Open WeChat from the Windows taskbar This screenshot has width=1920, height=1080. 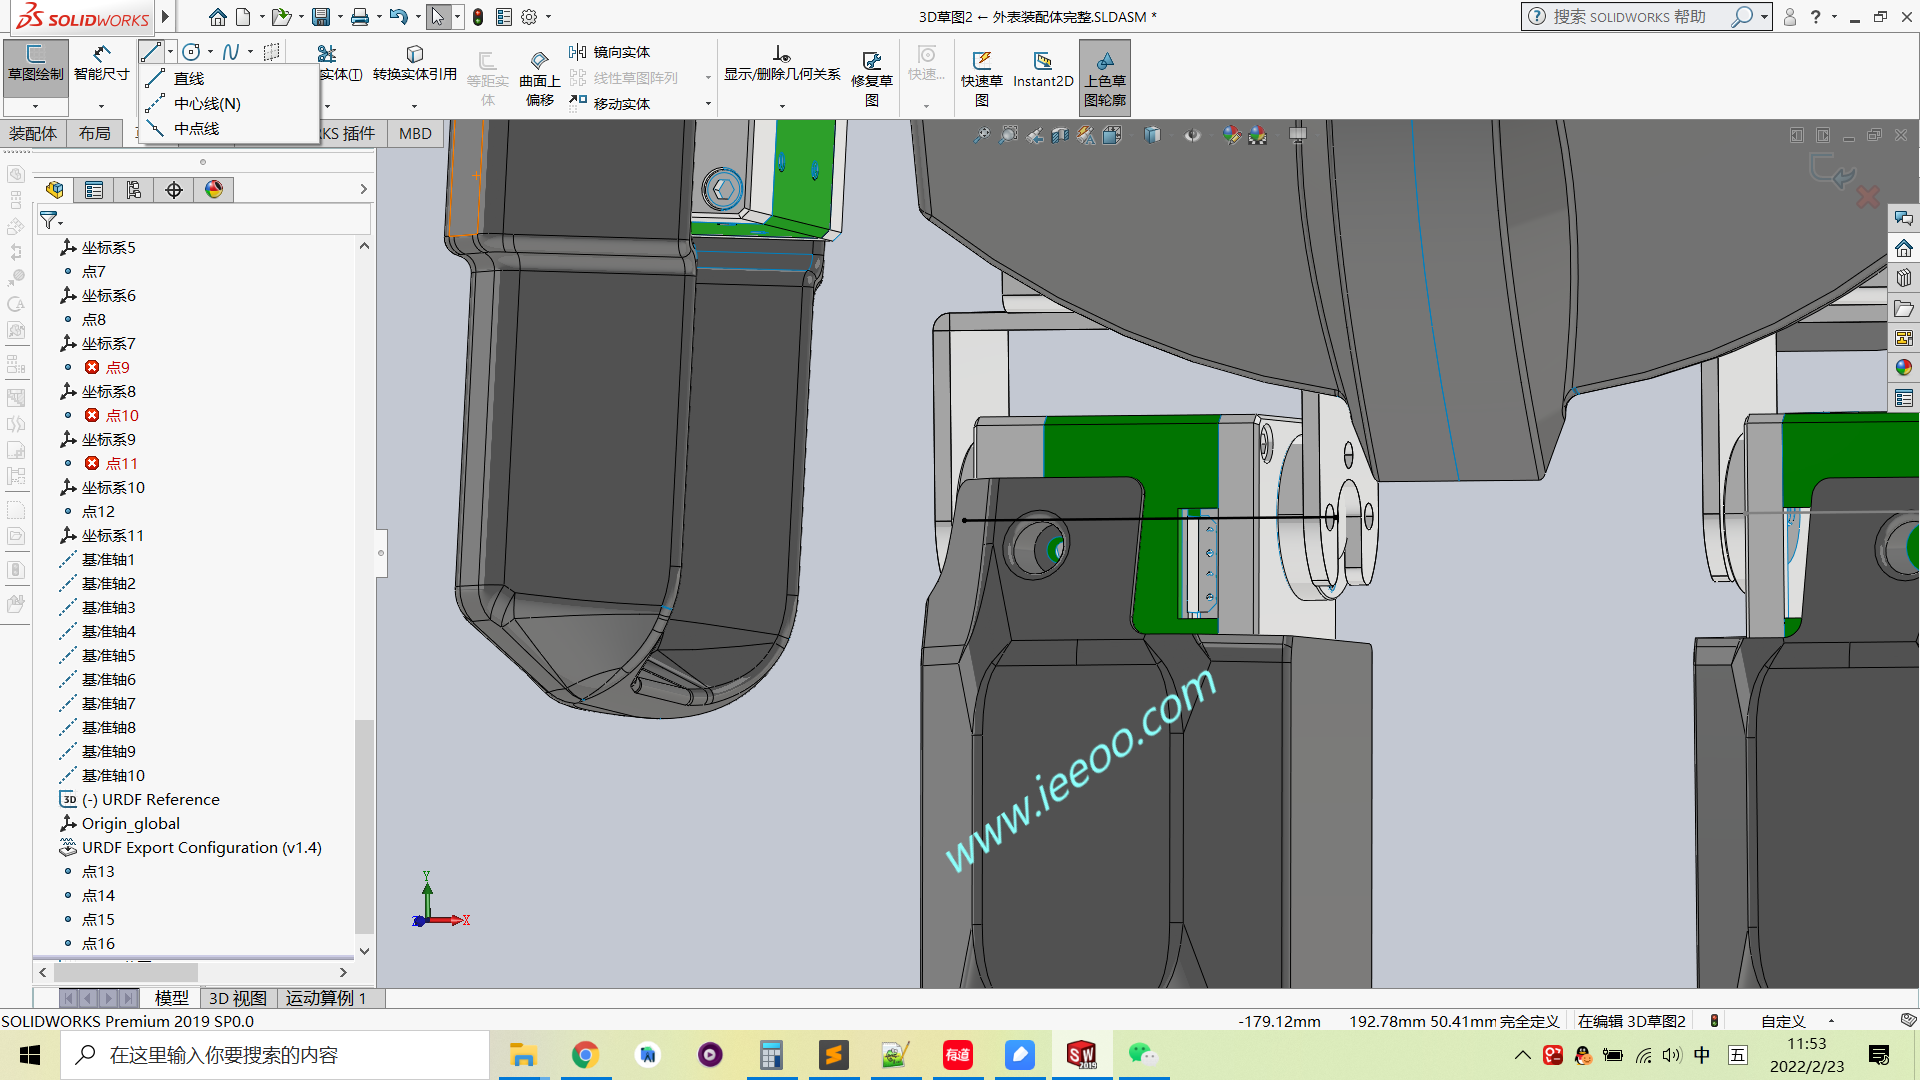1142,1055
